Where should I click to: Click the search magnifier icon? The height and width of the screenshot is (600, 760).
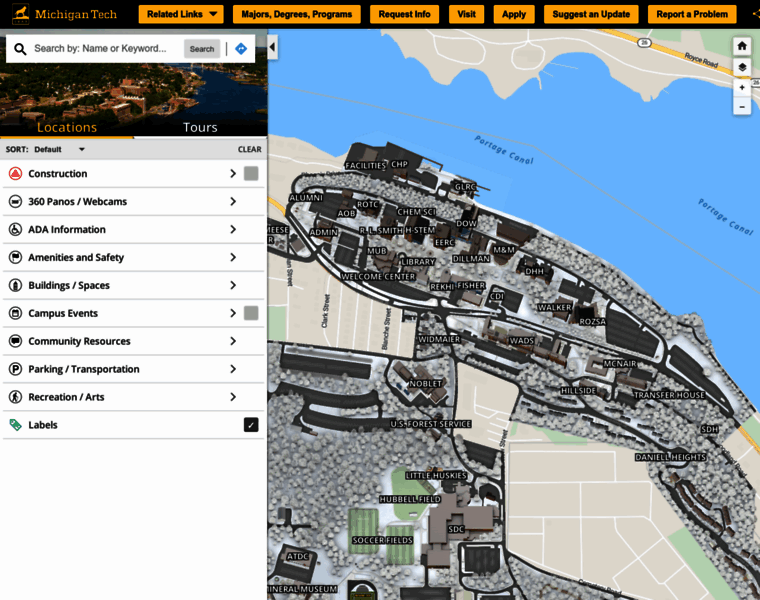coord(20,48)
